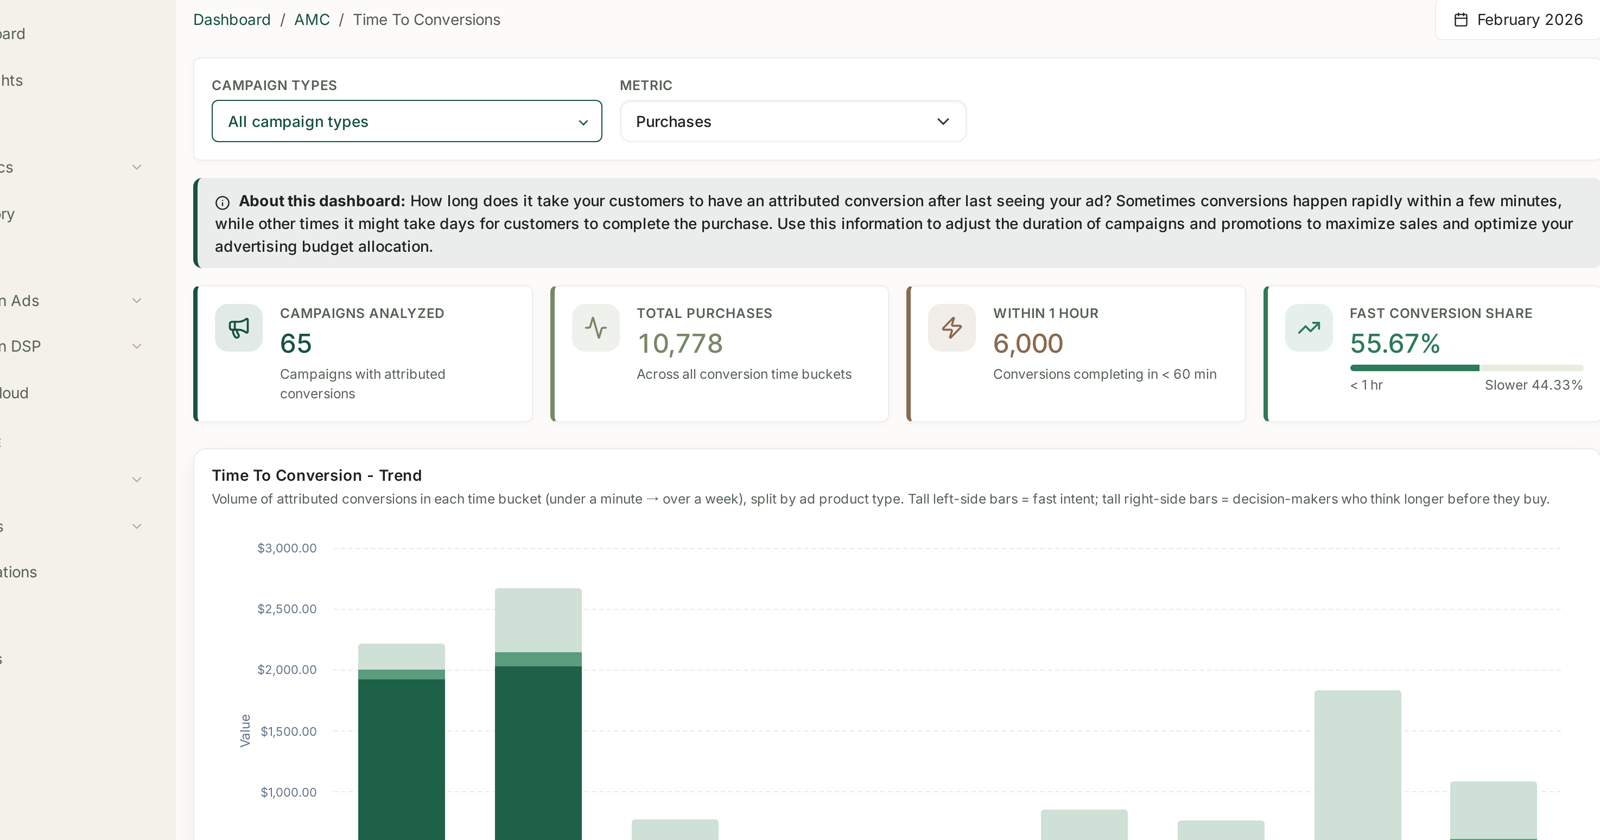
Task: Open the February 2026 date picker
Action: [x=1518, y=20]
